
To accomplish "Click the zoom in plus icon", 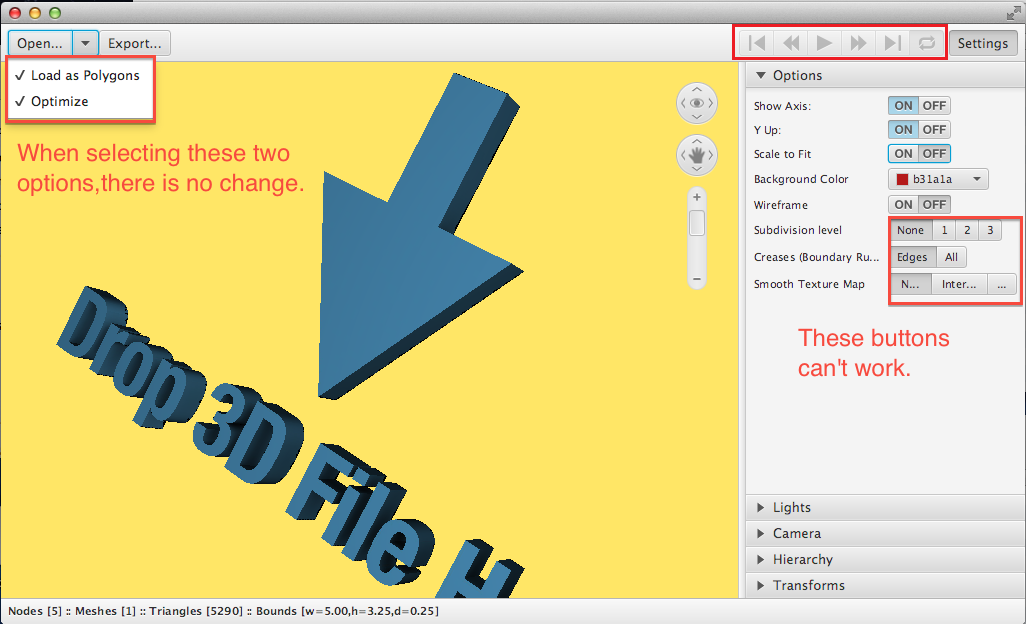I will [x=697, y=197].
